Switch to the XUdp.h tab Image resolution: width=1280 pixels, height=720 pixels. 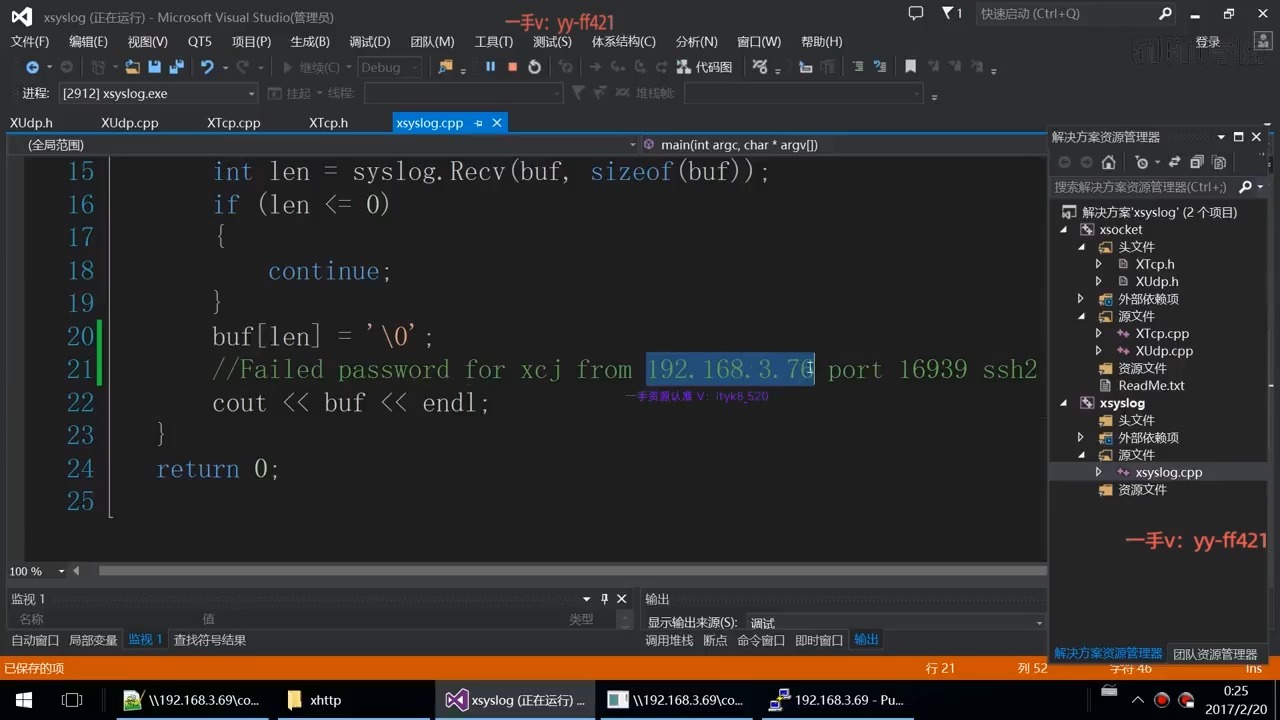coord(31,123)
